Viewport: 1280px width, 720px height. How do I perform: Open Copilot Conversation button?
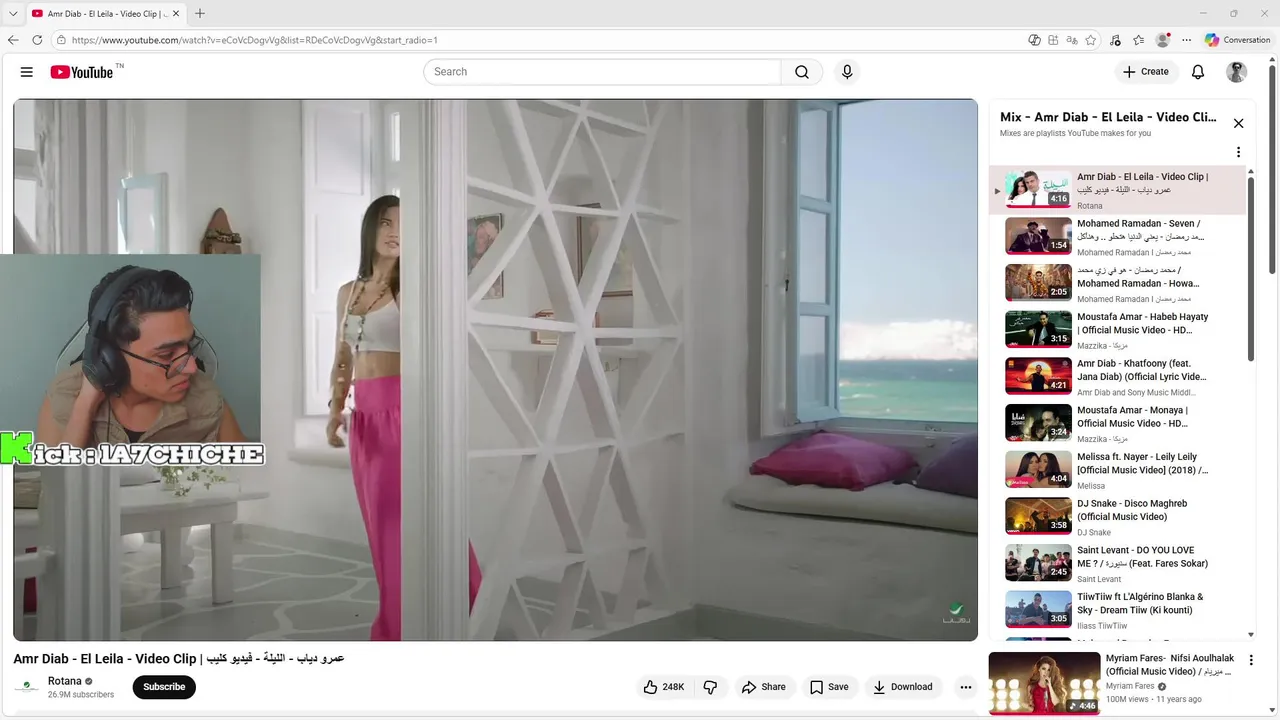point(1237,40)
